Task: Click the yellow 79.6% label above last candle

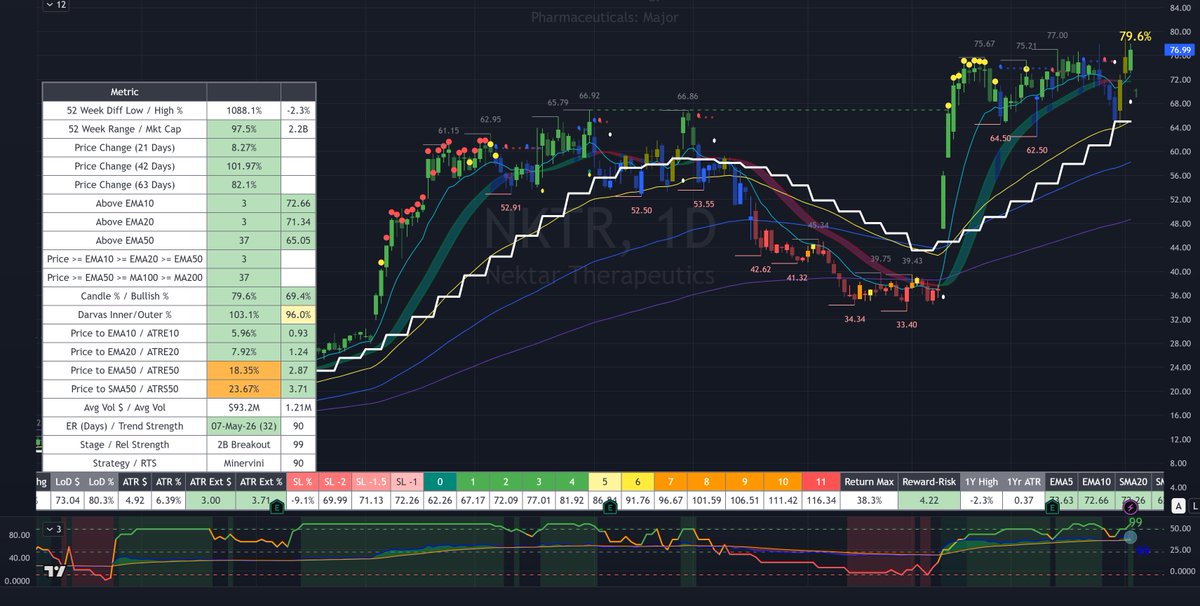Action: tap(1135, 36)
